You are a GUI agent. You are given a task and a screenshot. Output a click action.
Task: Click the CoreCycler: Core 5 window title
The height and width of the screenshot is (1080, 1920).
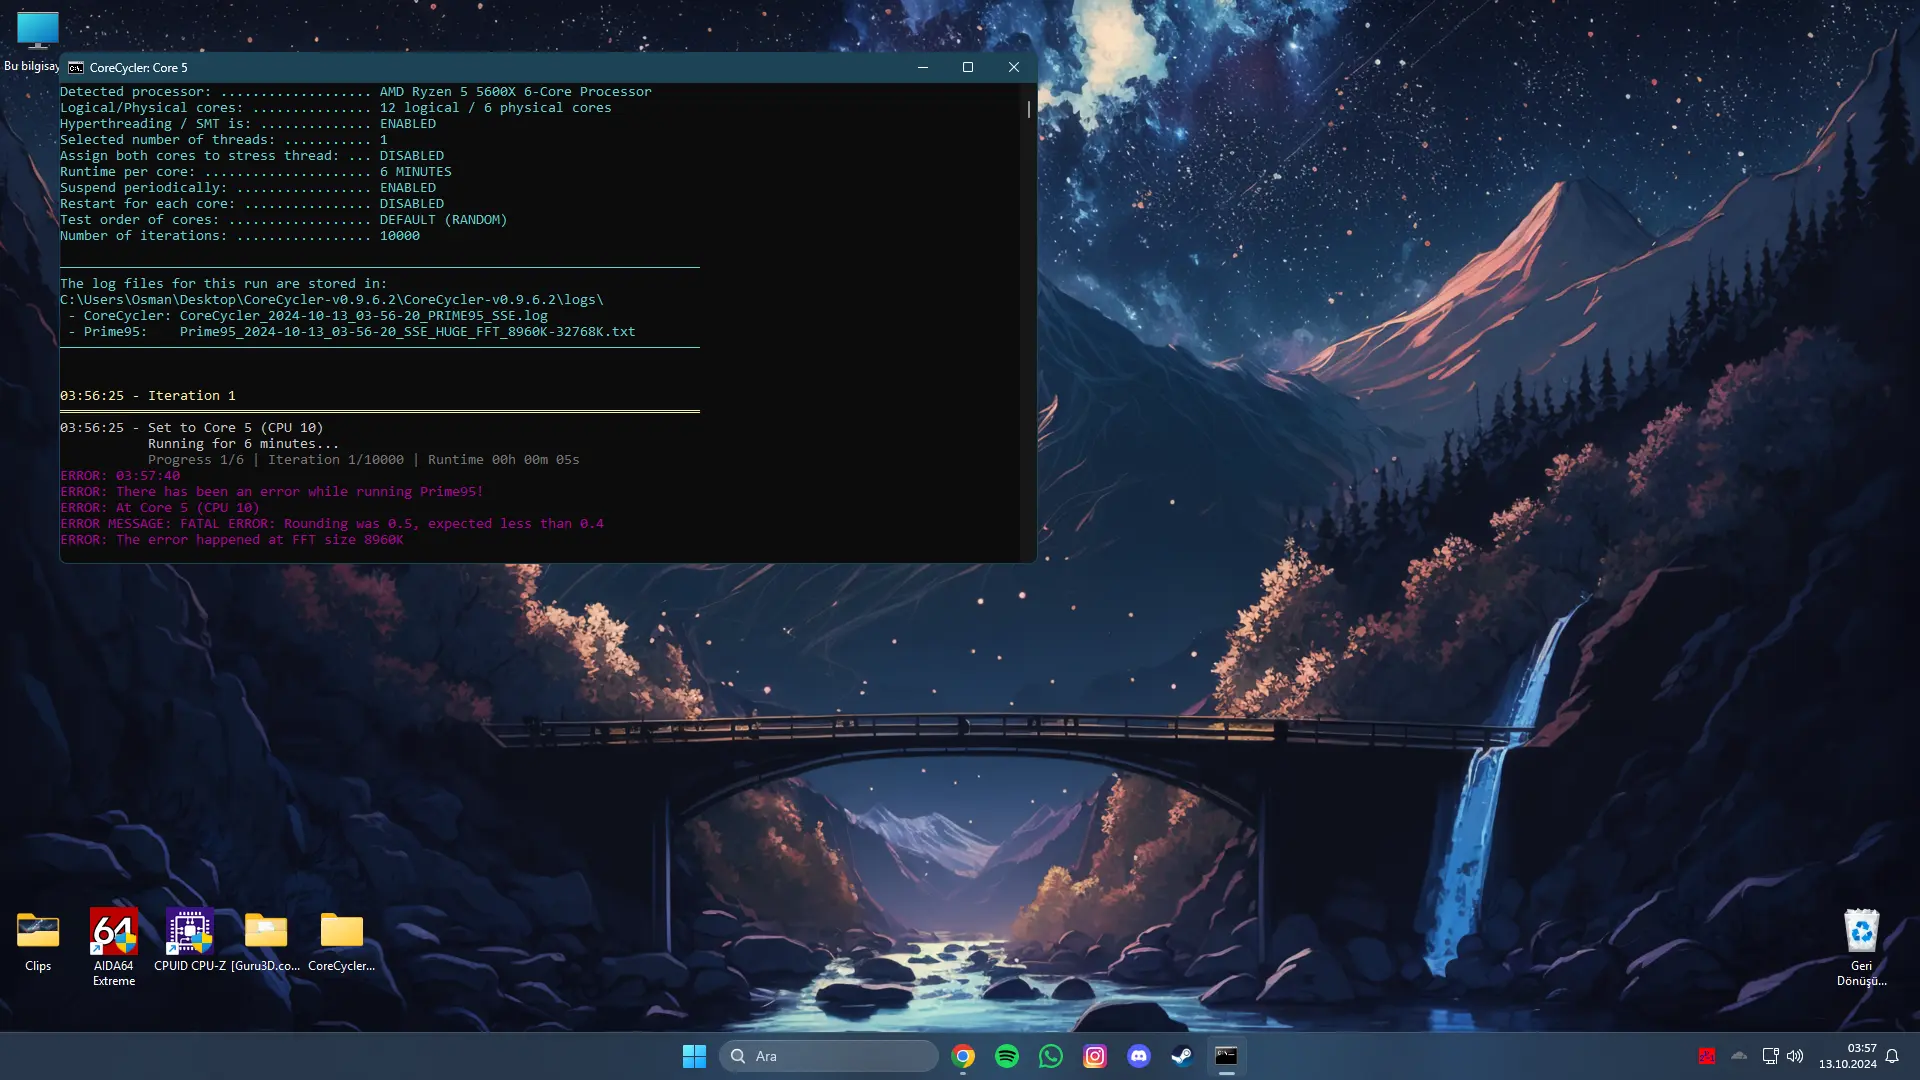(138, 68)
